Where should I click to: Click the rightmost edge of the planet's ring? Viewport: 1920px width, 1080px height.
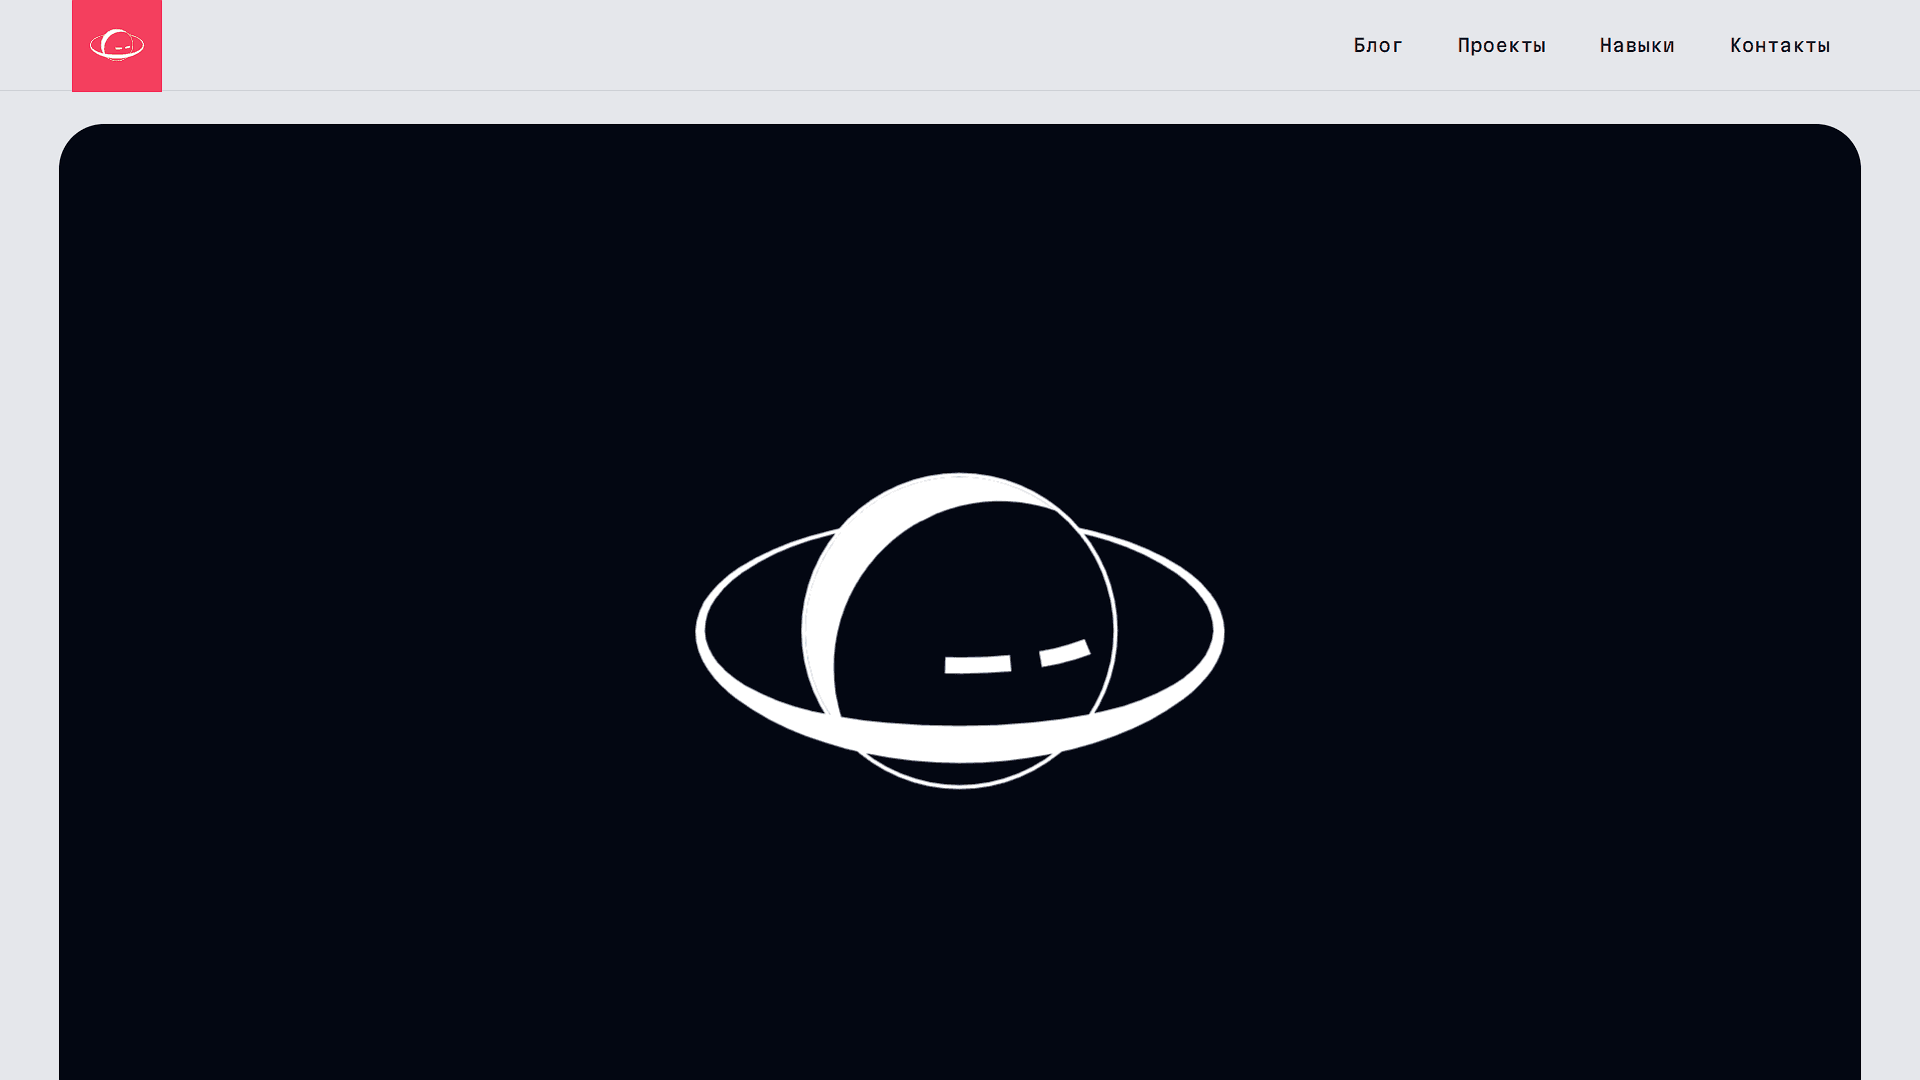(x=1219, y=632)
